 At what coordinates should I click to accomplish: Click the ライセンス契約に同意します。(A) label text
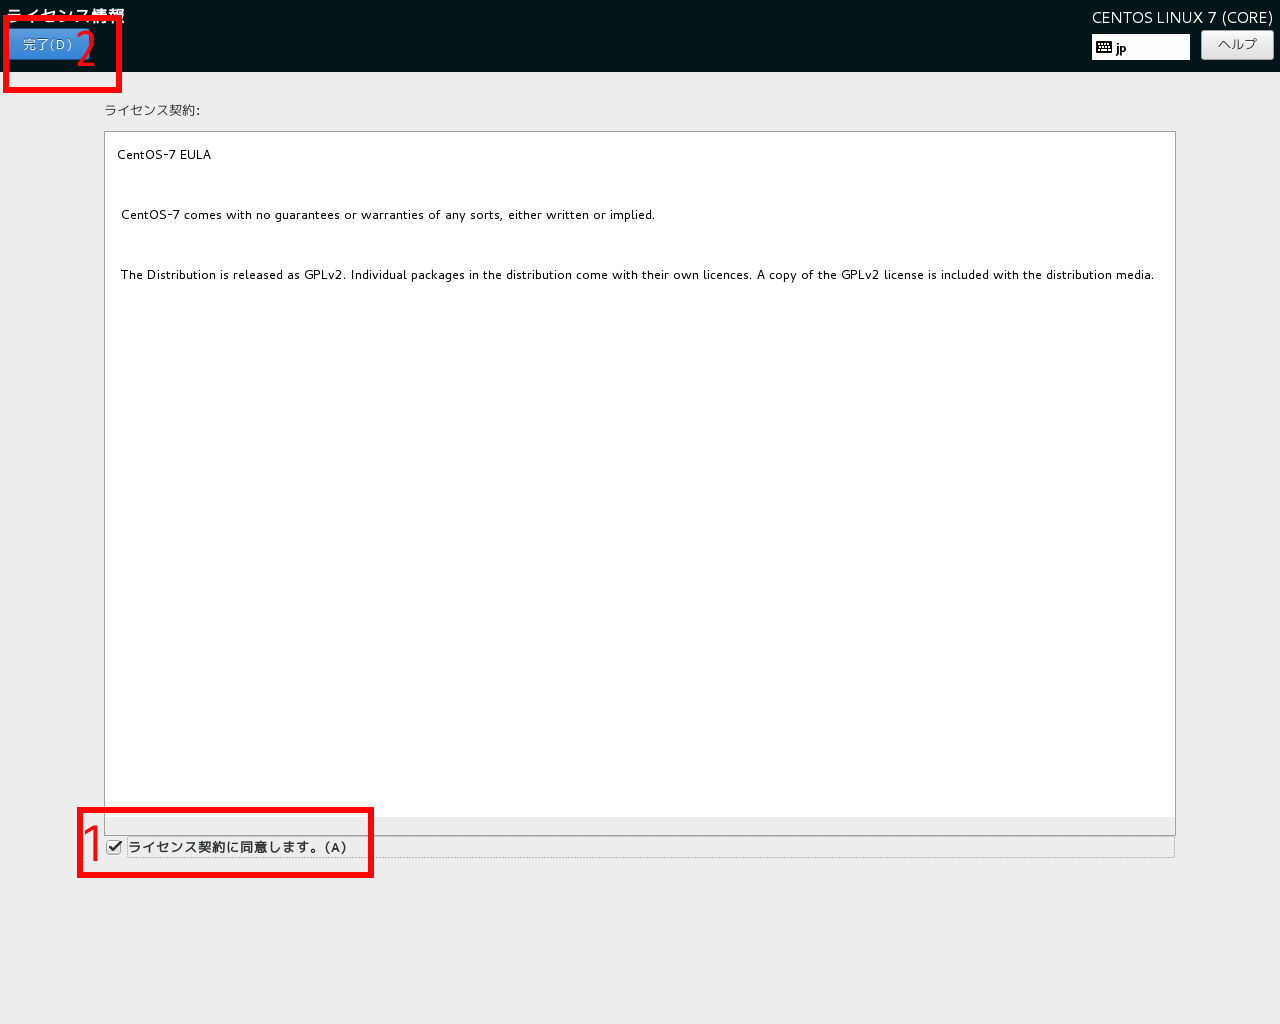[238, 847]
